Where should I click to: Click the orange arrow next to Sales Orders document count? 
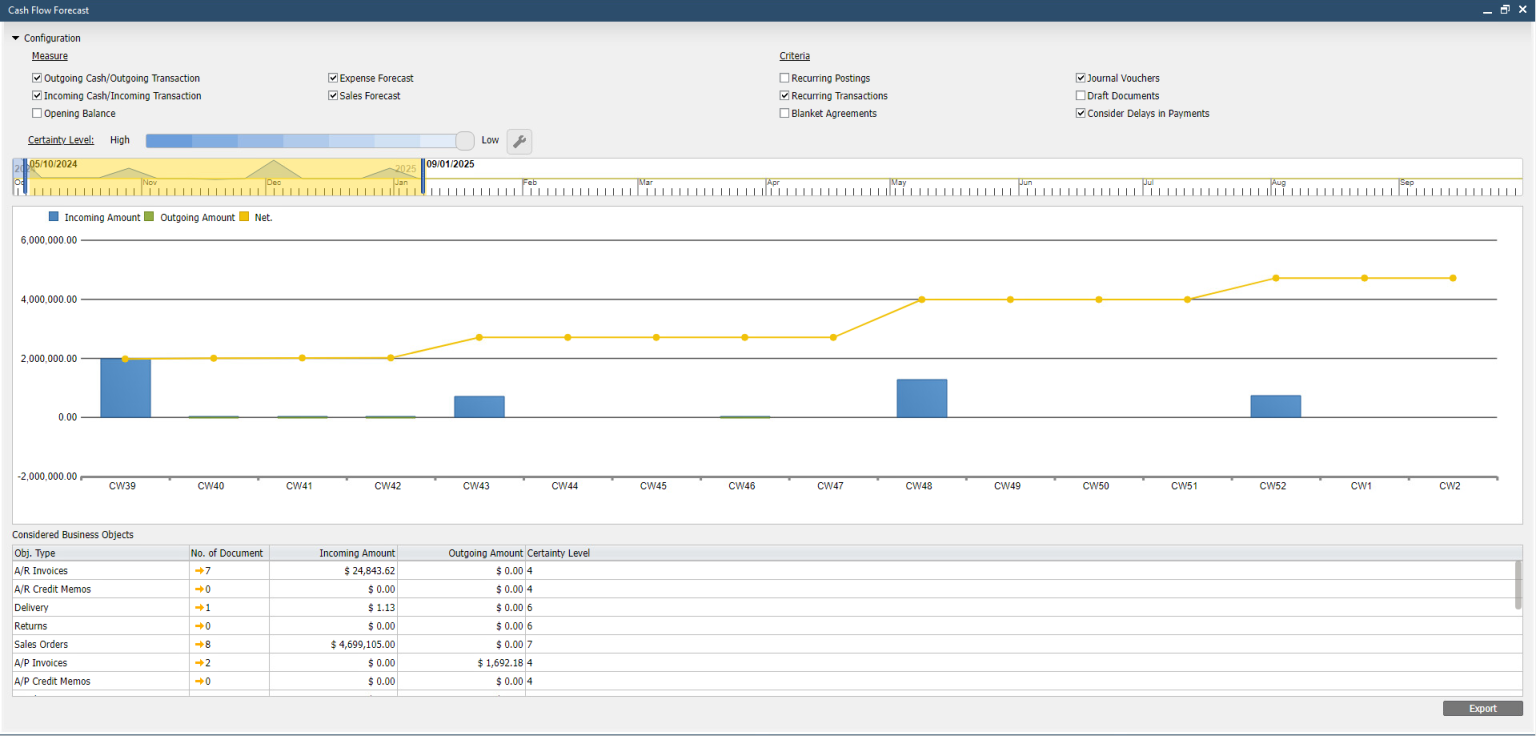198,644
